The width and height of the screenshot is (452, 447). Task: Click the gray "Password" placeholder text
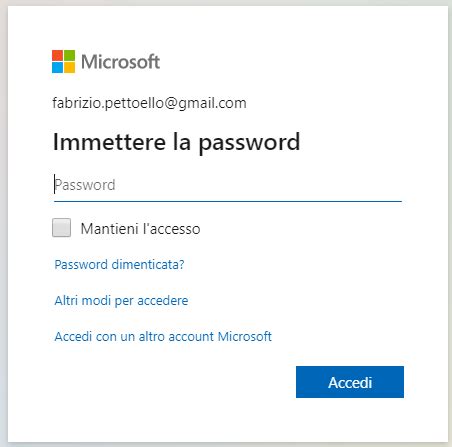[x=85, y=185]
